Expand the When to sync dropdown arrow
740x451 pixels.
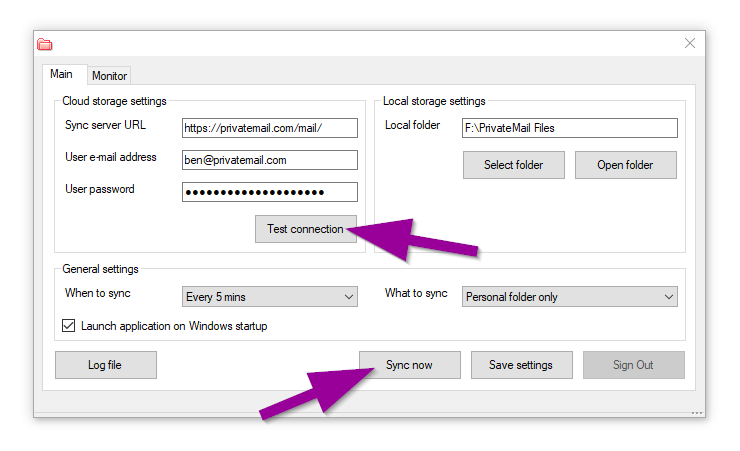click(348, 297)
